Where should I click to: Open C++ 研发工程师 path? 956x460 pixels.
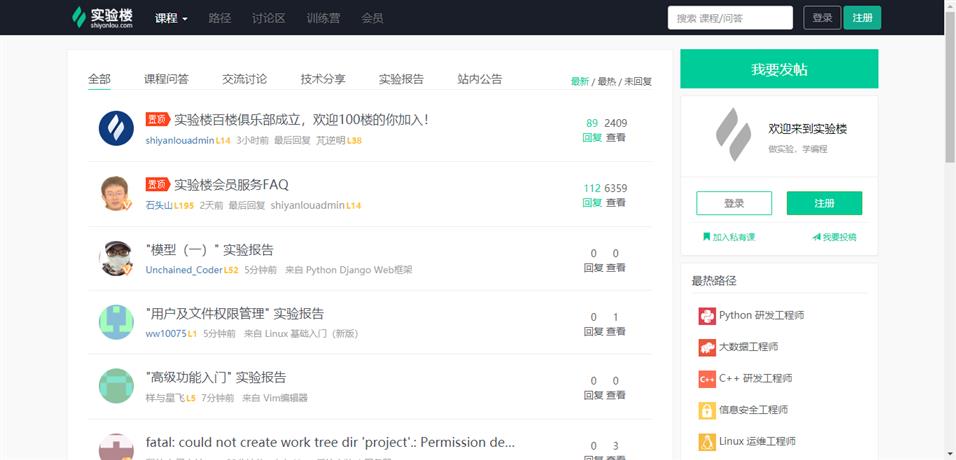(755, 378)
